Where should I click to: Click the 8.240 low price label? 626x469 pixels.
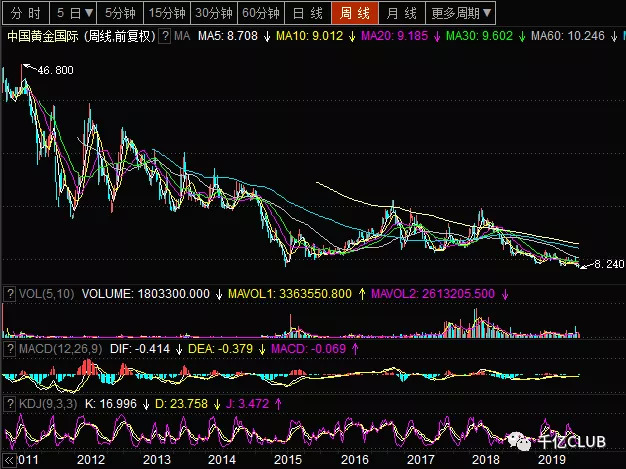point(609,264)
